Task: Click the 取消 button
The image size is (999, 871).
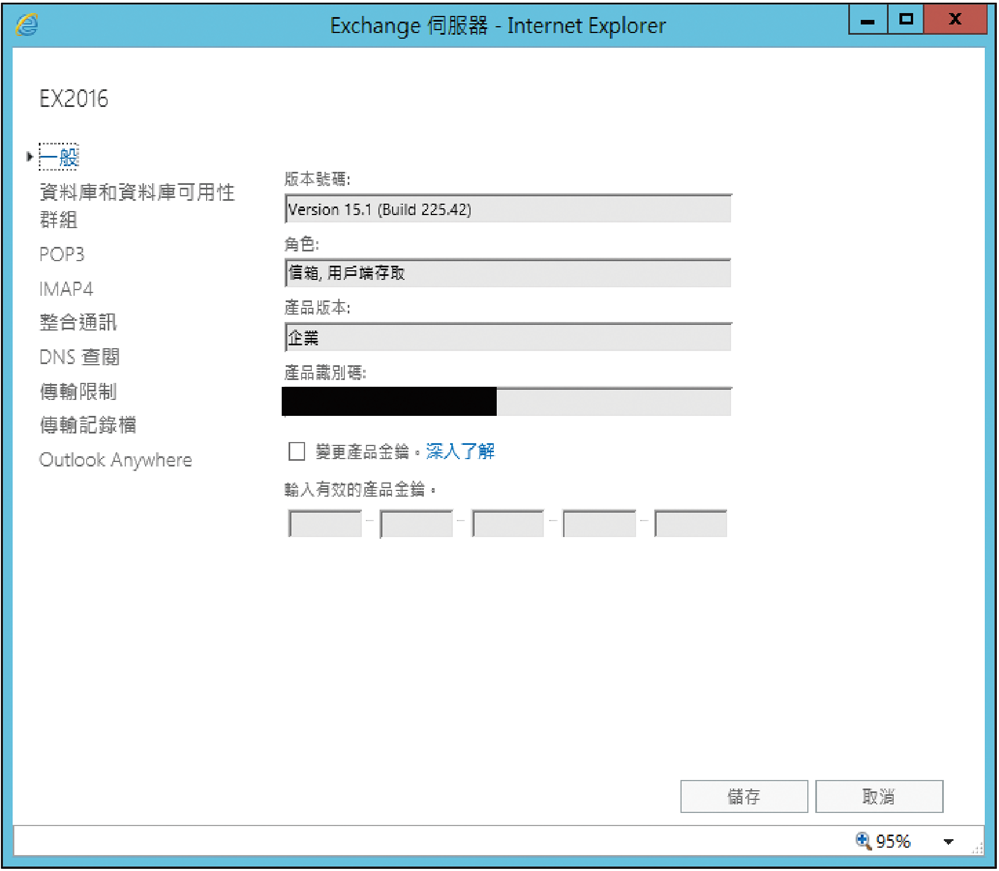Action: 879,796
